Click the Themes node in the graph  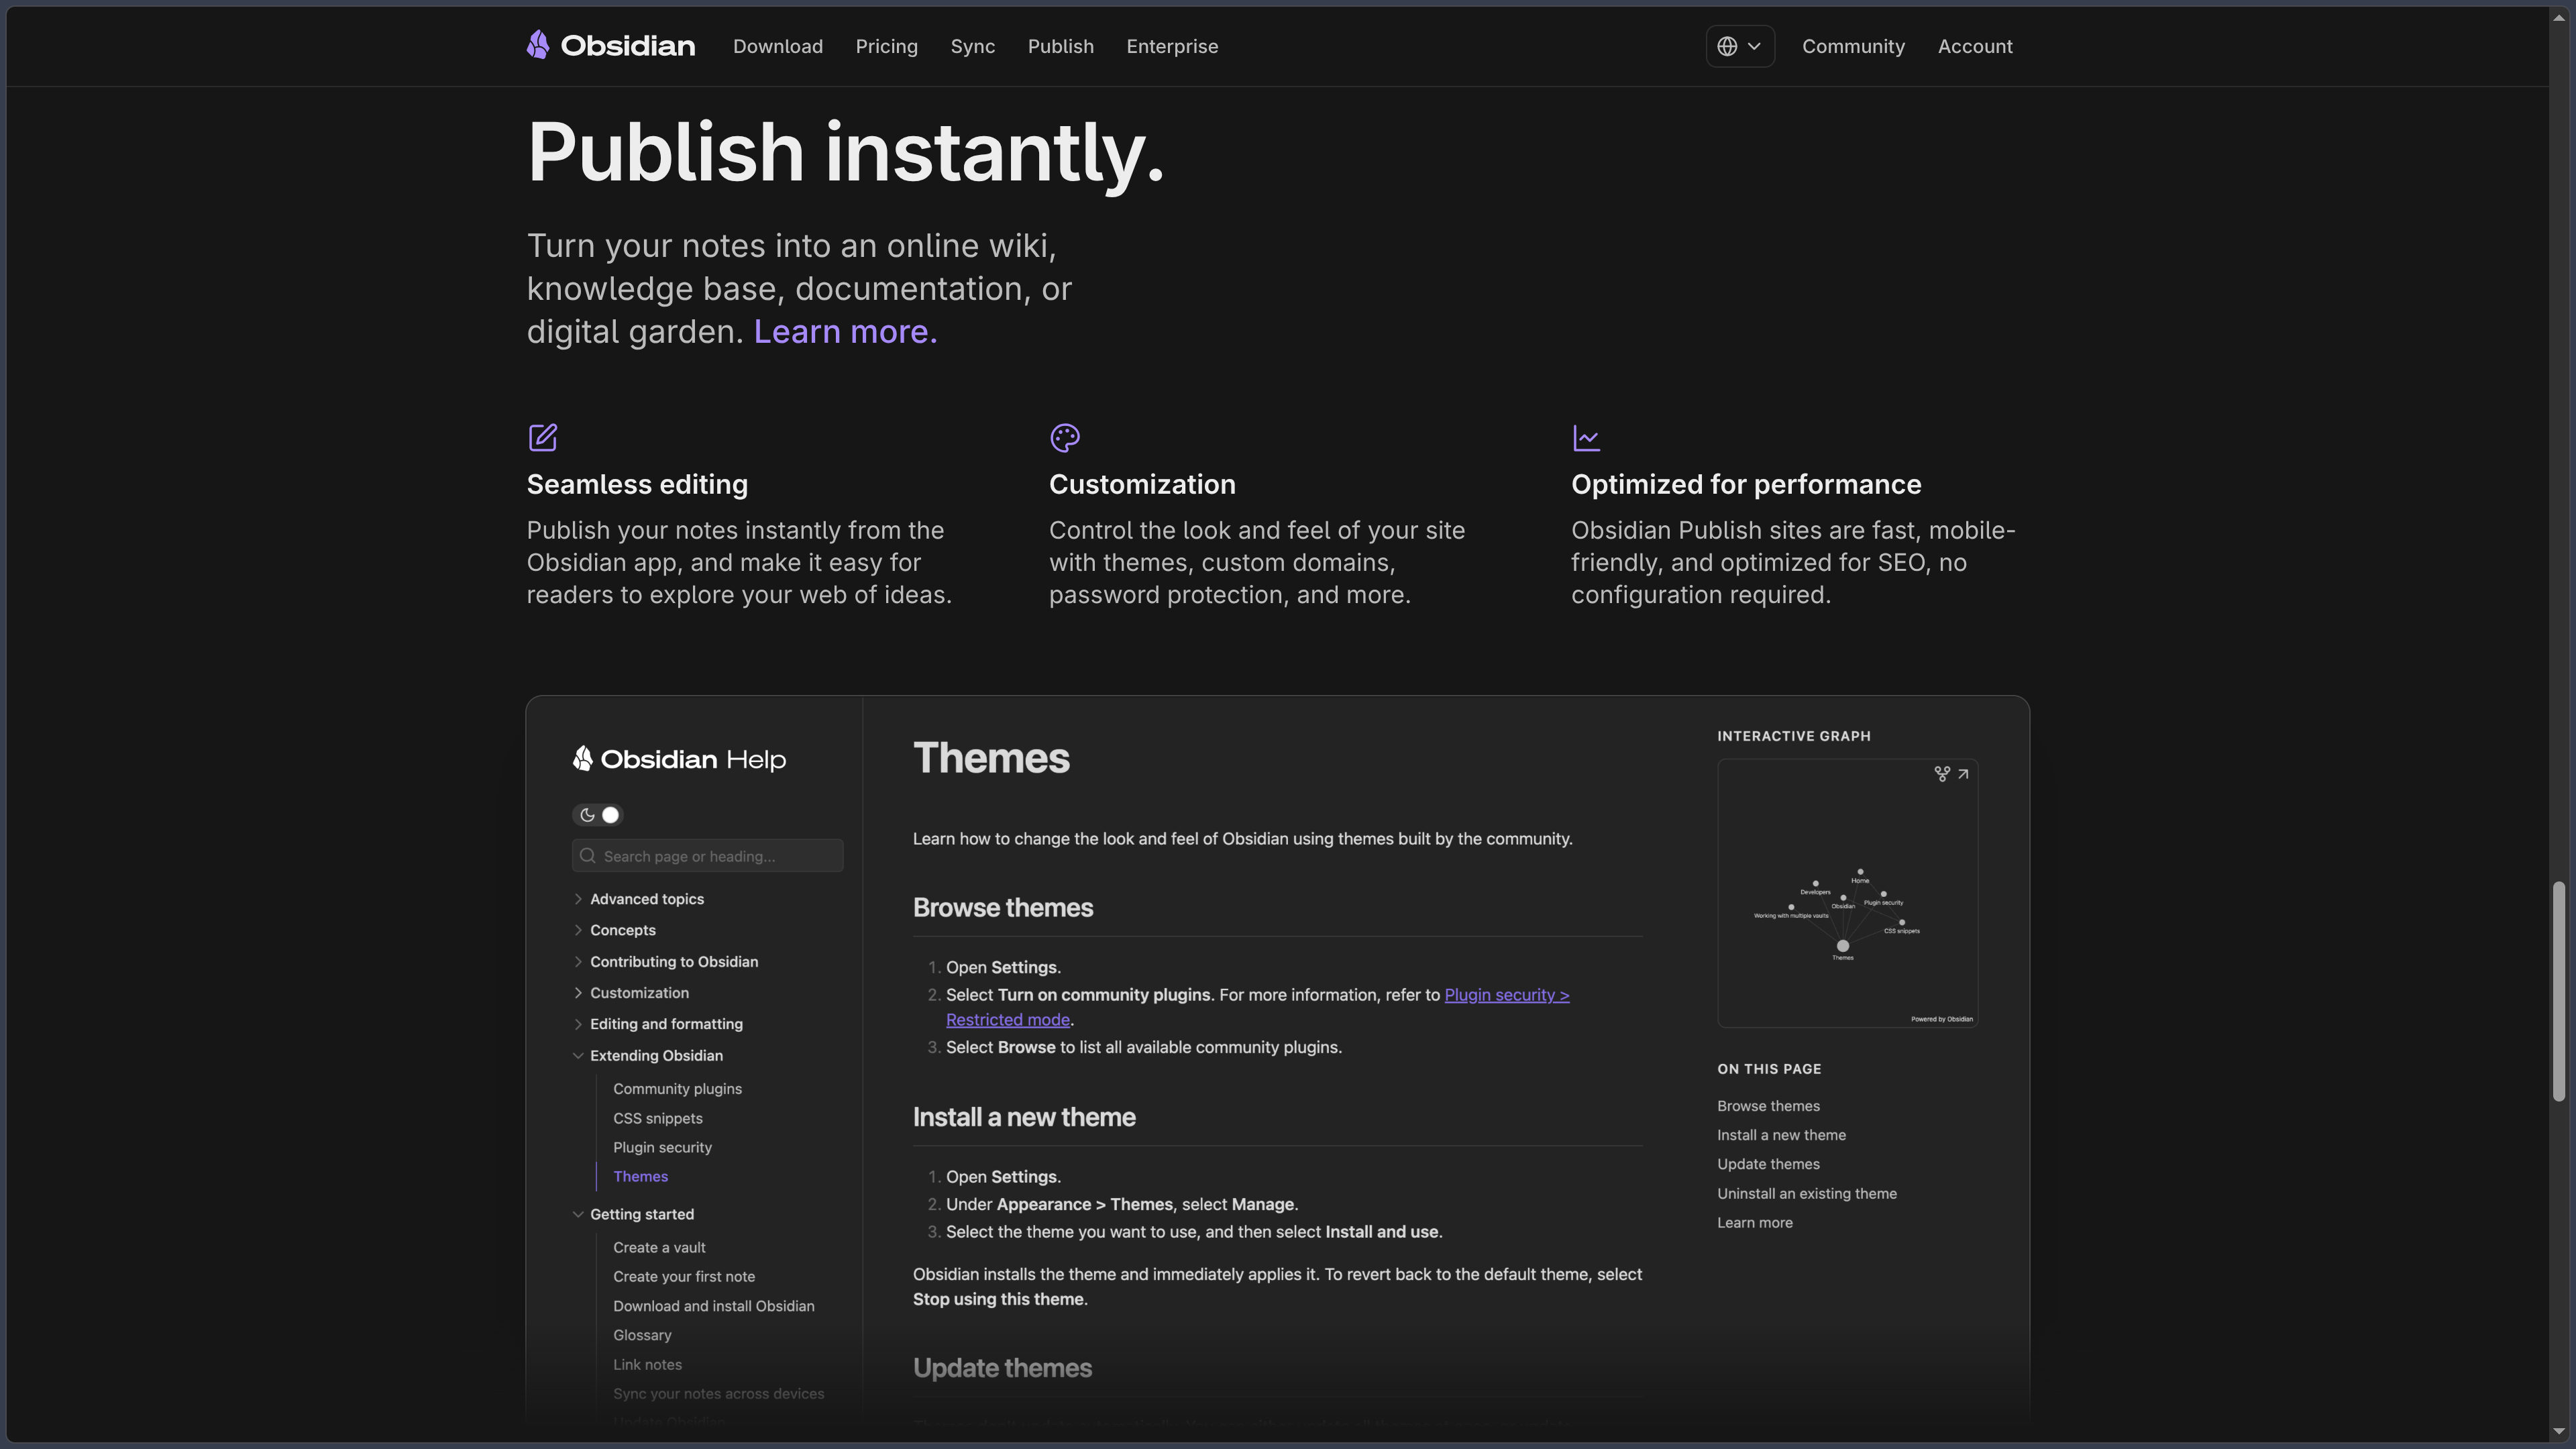pos(1842,946)
